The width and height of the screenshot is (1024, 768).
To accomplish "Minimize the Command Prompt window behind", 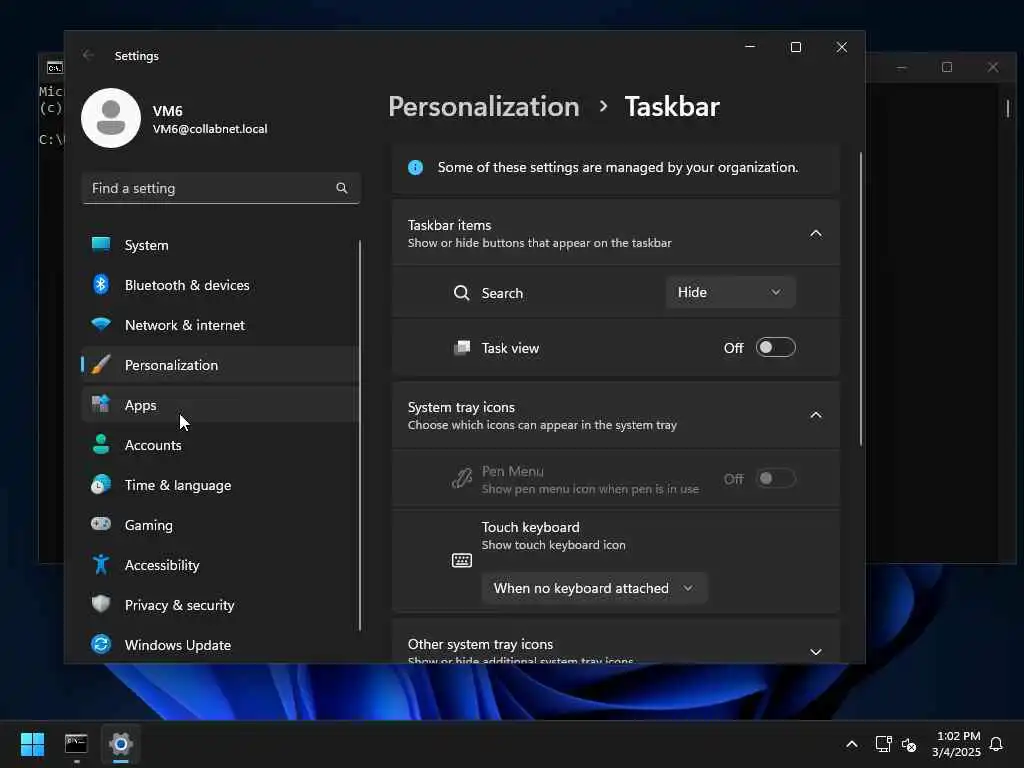I will click(x=901, y=67).
